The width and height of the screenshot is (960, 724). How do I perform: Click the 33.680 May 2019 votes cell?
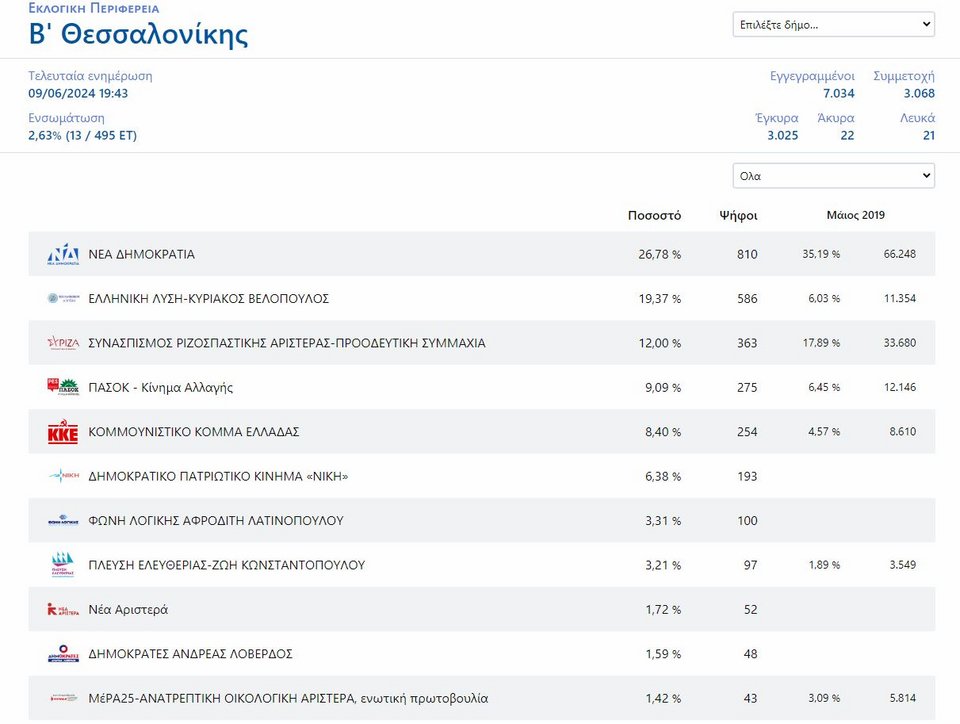point(899,342)
